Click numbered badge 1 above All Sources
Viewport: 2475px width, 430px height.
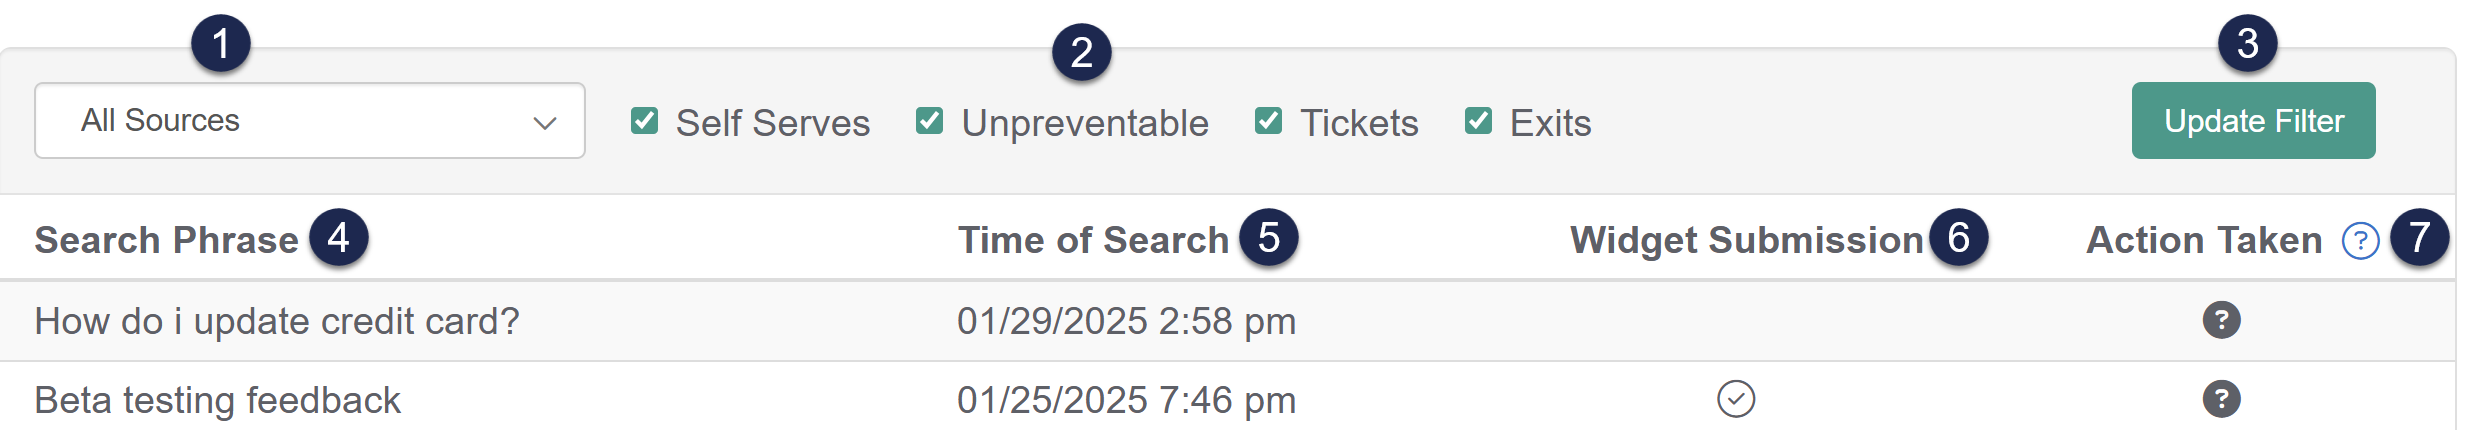221,44
